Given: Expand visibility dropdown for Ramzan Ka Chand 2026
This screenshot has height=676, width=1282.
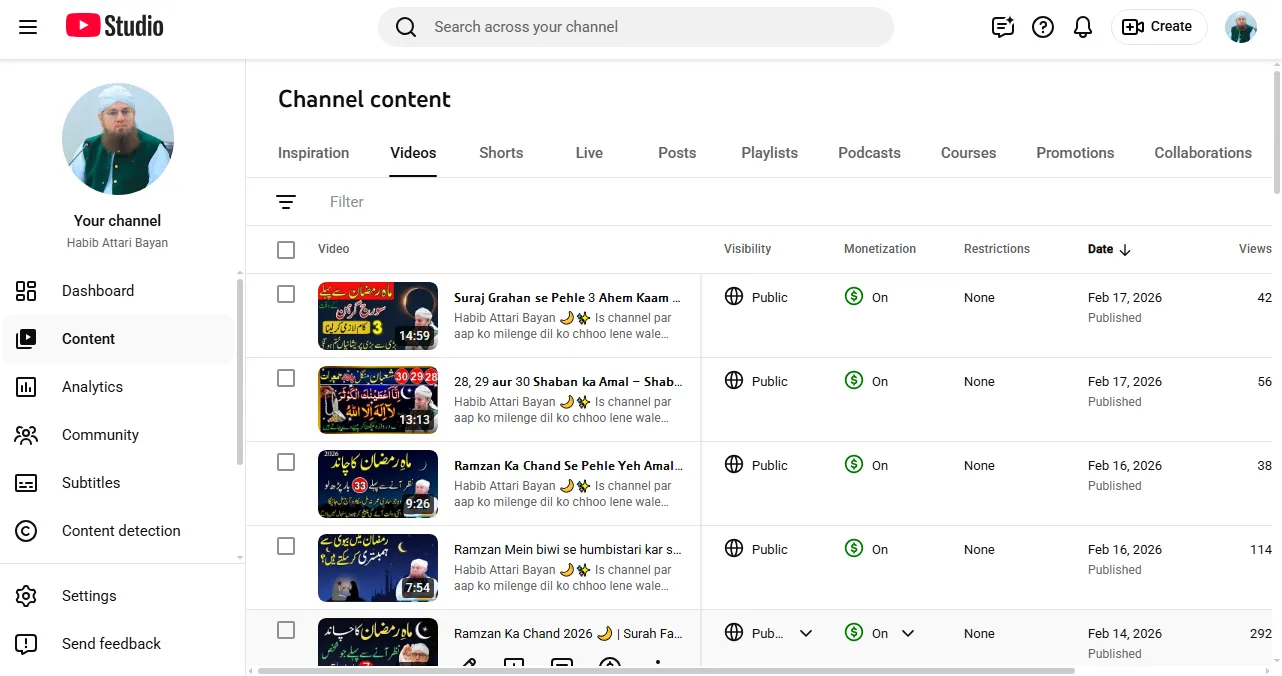Looking at the screenshot, I should point(806,633).
